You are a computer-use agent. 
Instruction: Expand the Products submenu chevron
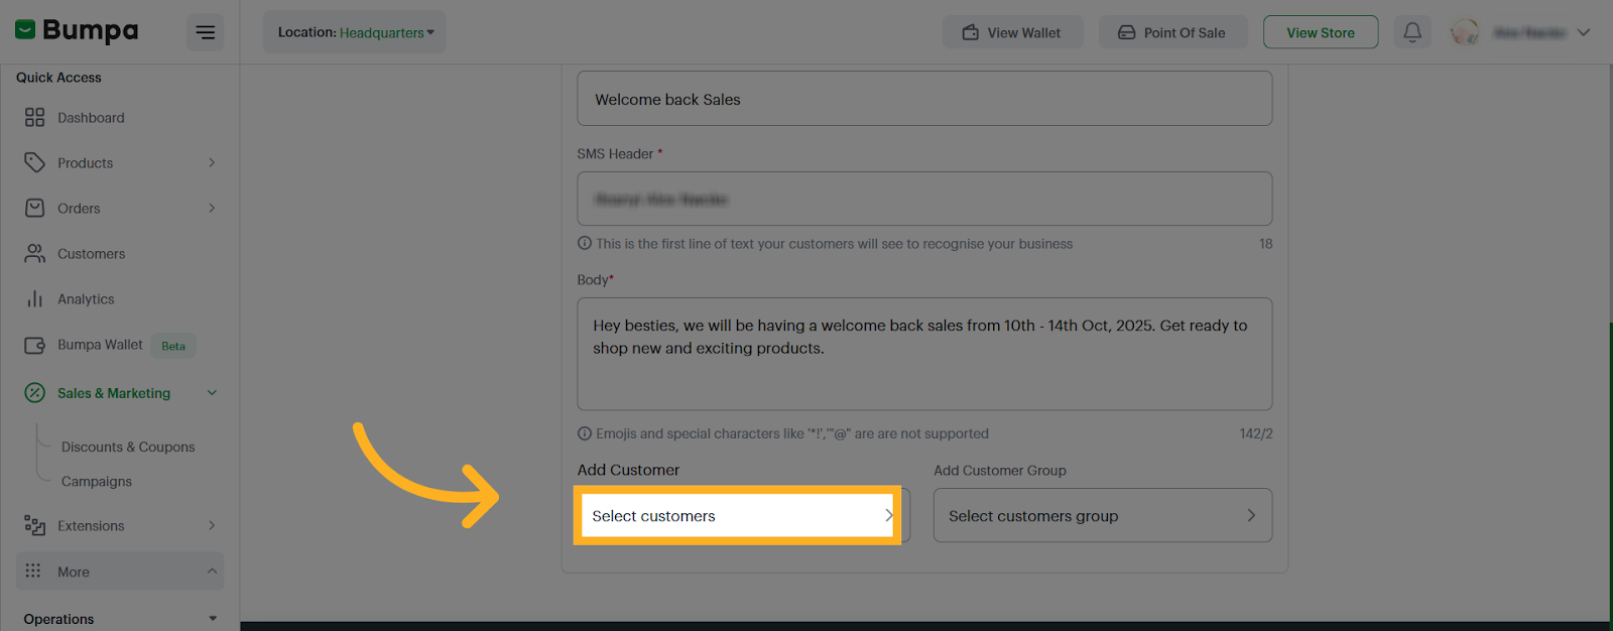(211, 163)
